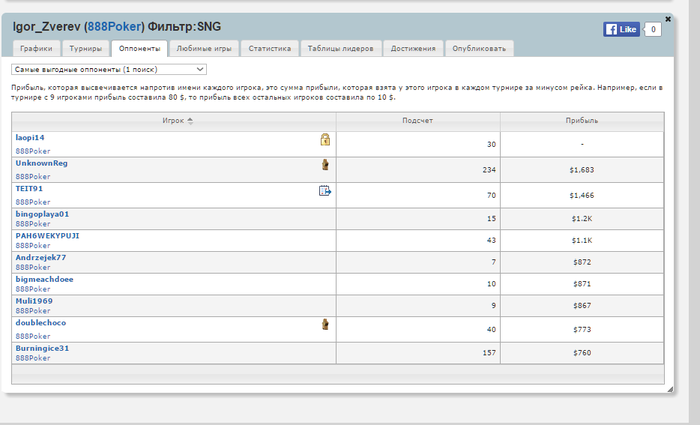Open player UnknownReg profile link
The image size is (700, 425).
click(x=42, y=163)
